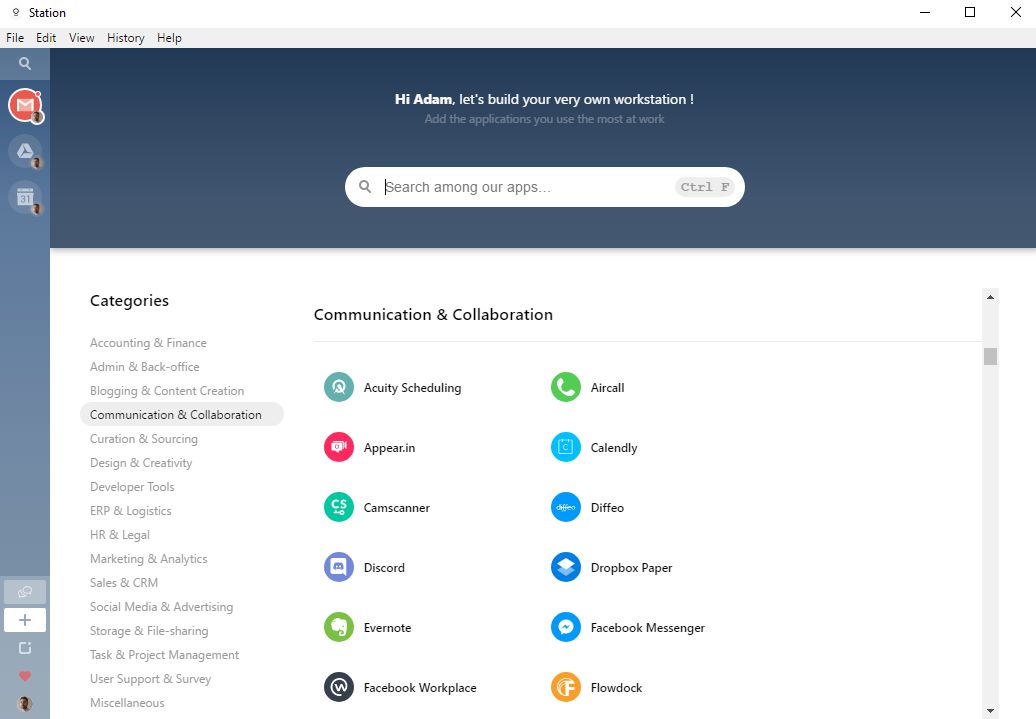Click the green Evernote elephant icon

tap(339, 628)
